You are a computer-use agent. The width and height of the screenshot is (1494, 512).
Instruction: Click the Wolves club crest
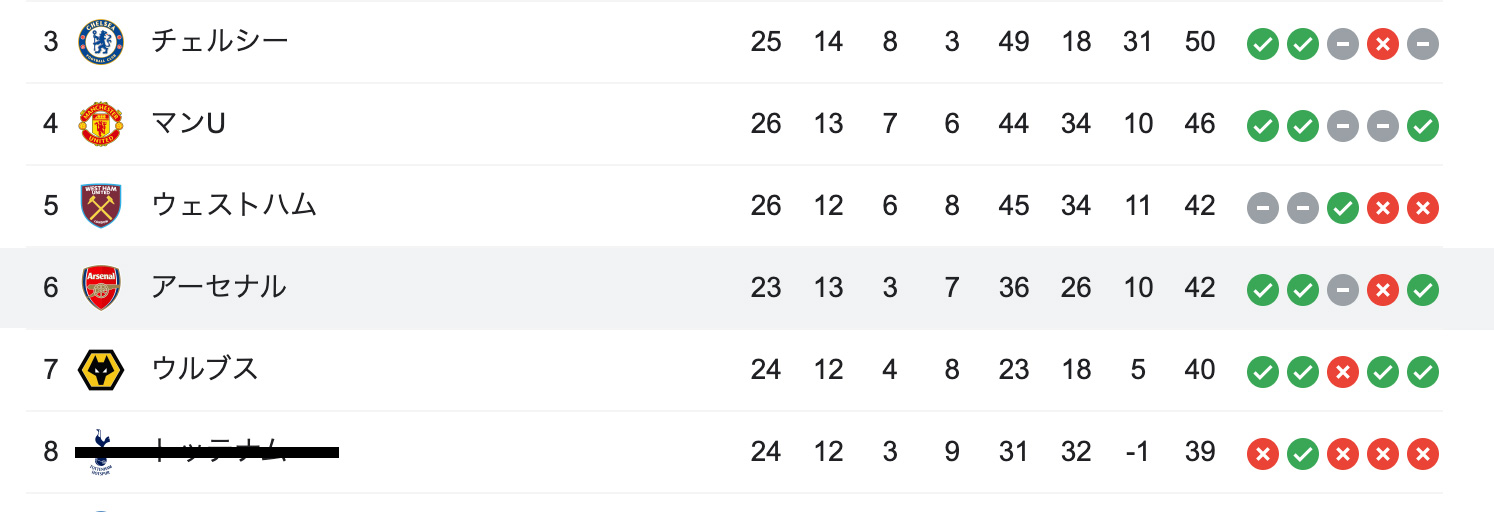pos(101,370)
